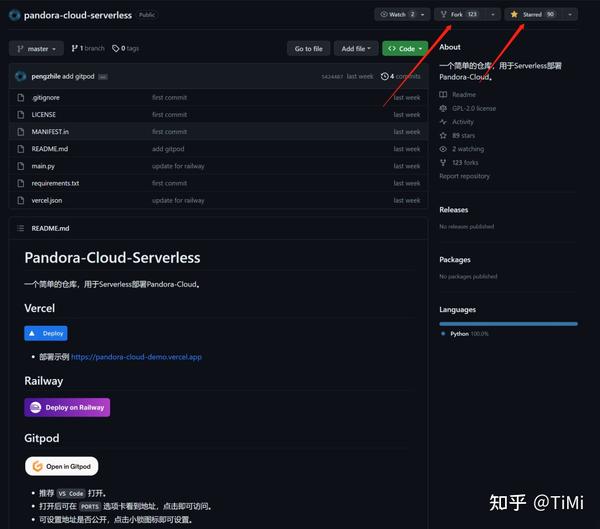This screenshot has height=529, width=600.
Task: Open the Add file dropdown
Action: coord(356,49)
